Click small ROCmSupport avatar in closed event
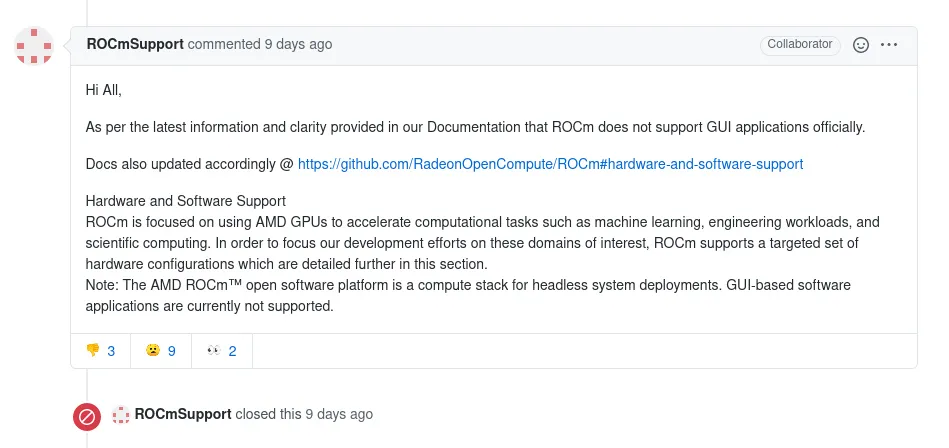 pos(121,414)
